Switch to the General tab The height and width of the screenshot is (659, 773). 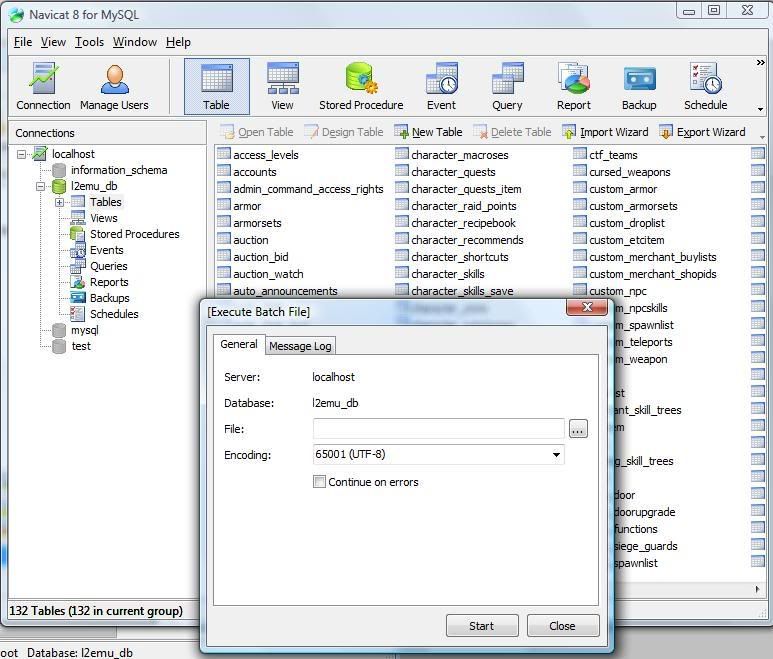[239, 344]
